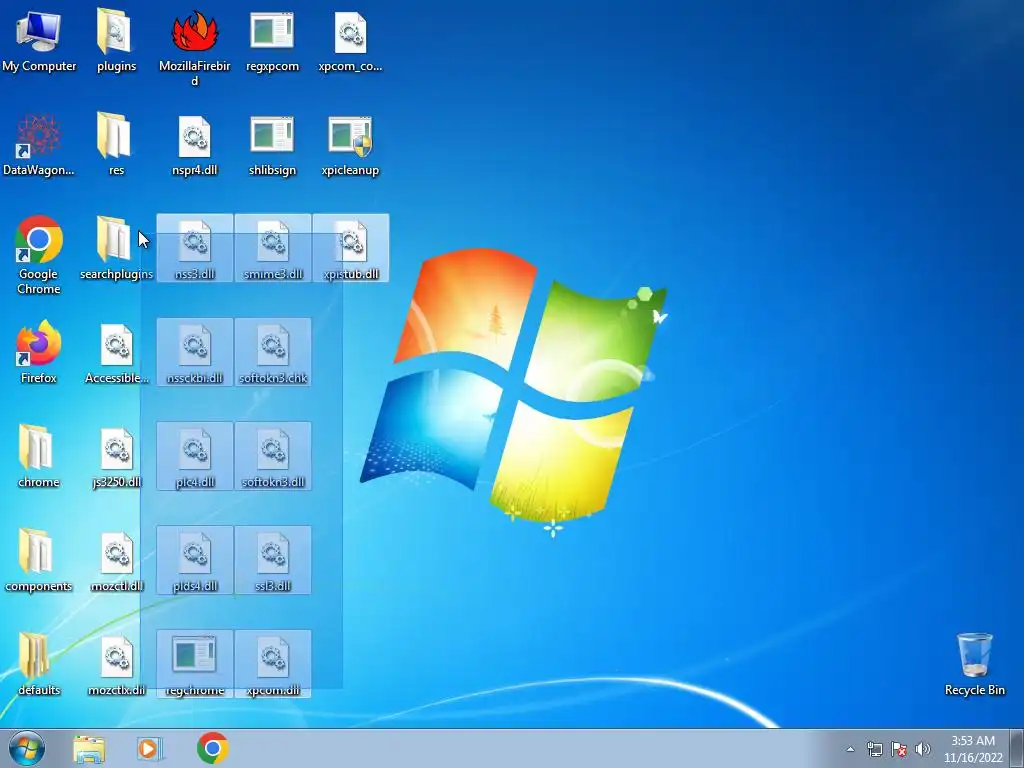Select the plc4.dll file icon
The height and width of the screenshot is (768, 1024).
[195, 455]
